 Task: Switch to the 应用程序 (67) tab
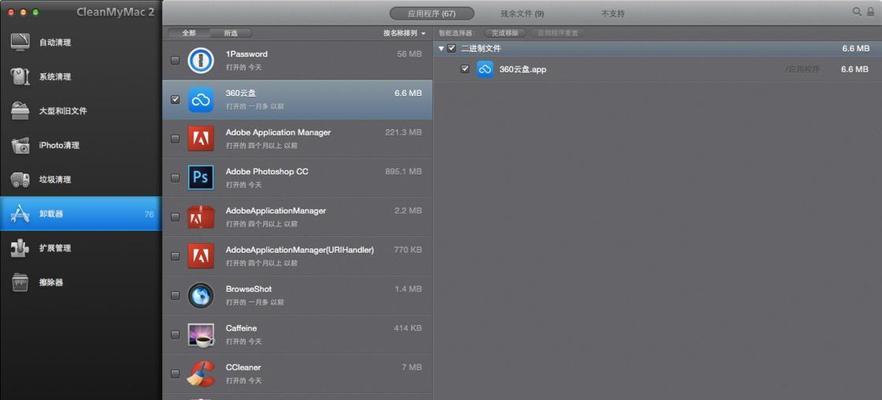432,14
